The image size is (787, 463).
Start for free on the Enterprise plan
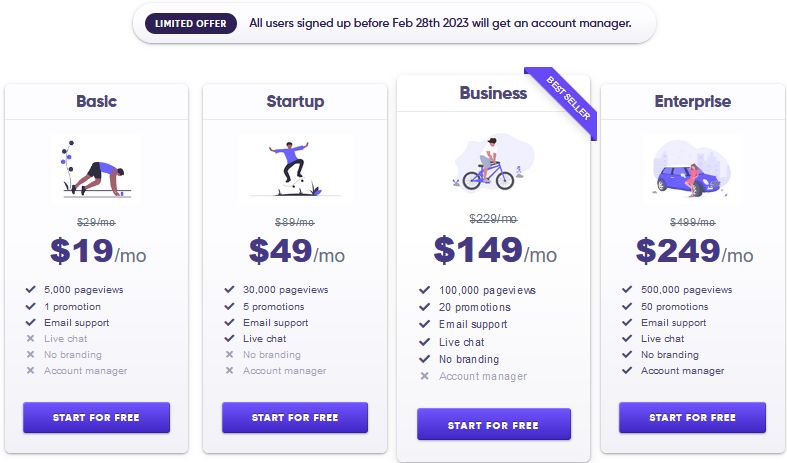[x=692, y=417]
